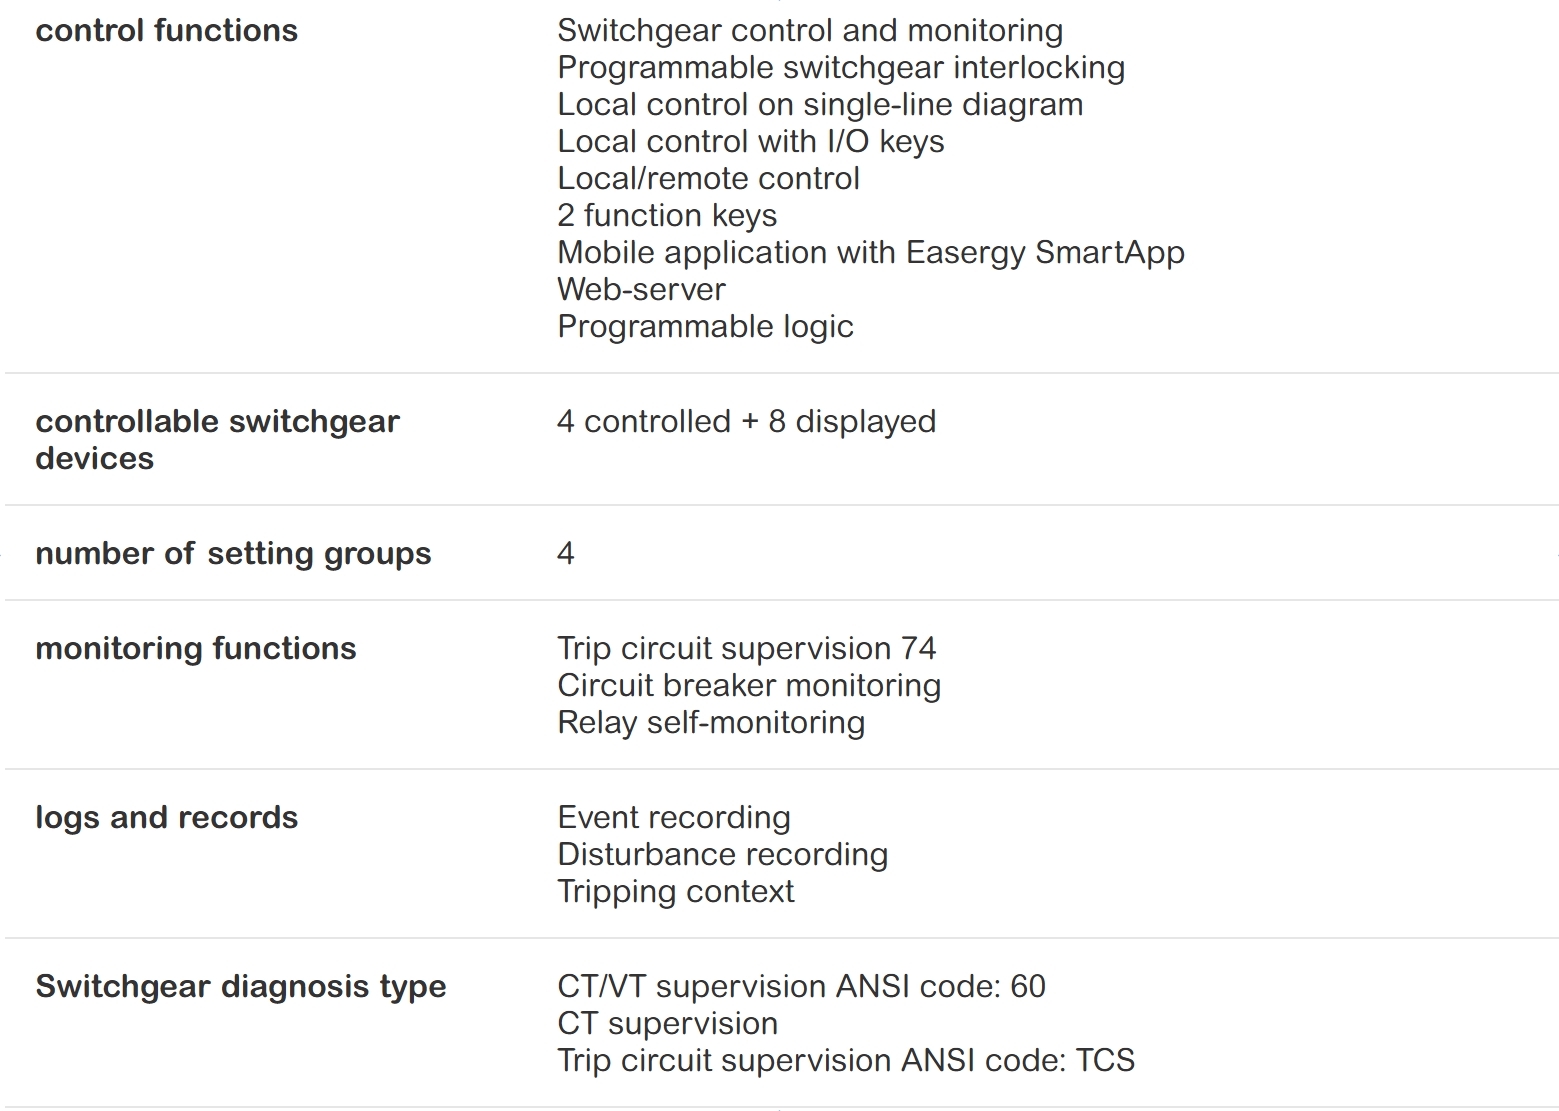Click the 'control functions' row label
This screenshot has width=1559, height=1111.
click(166, 31)
